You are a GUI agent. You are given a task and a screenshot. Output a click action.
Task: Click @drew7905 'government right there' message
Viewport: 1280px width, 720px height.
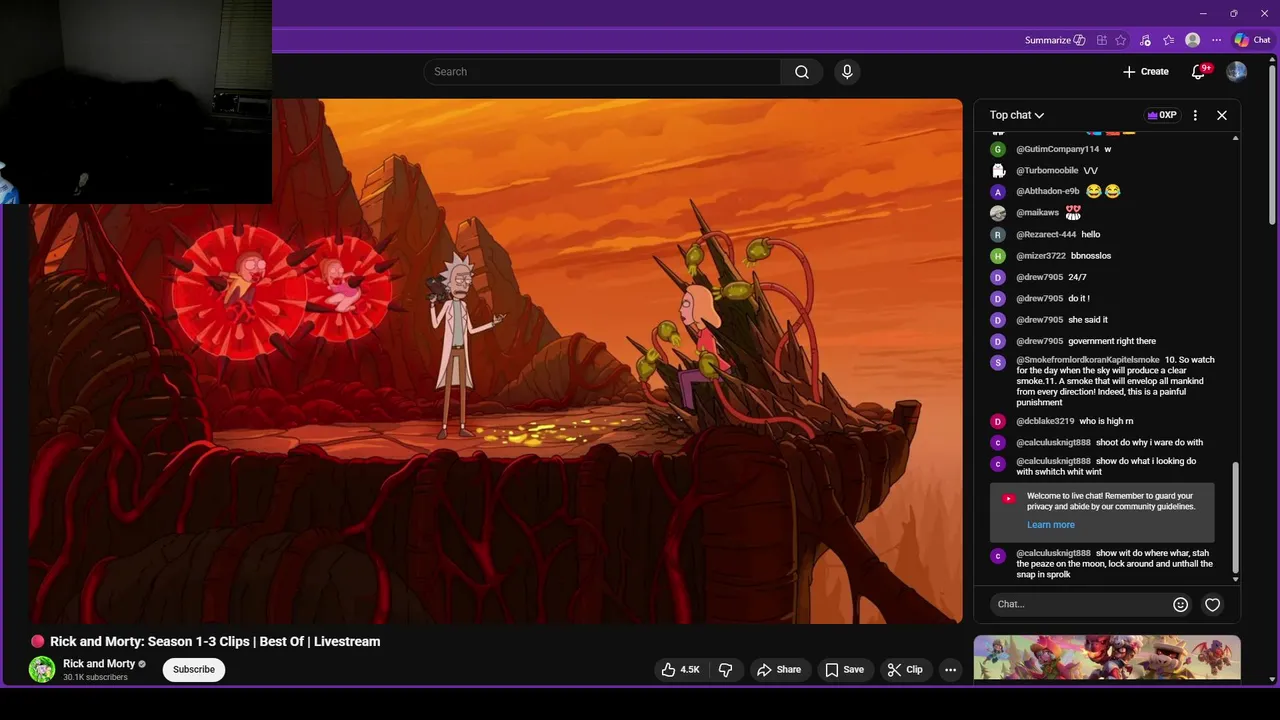point(1105,341)
